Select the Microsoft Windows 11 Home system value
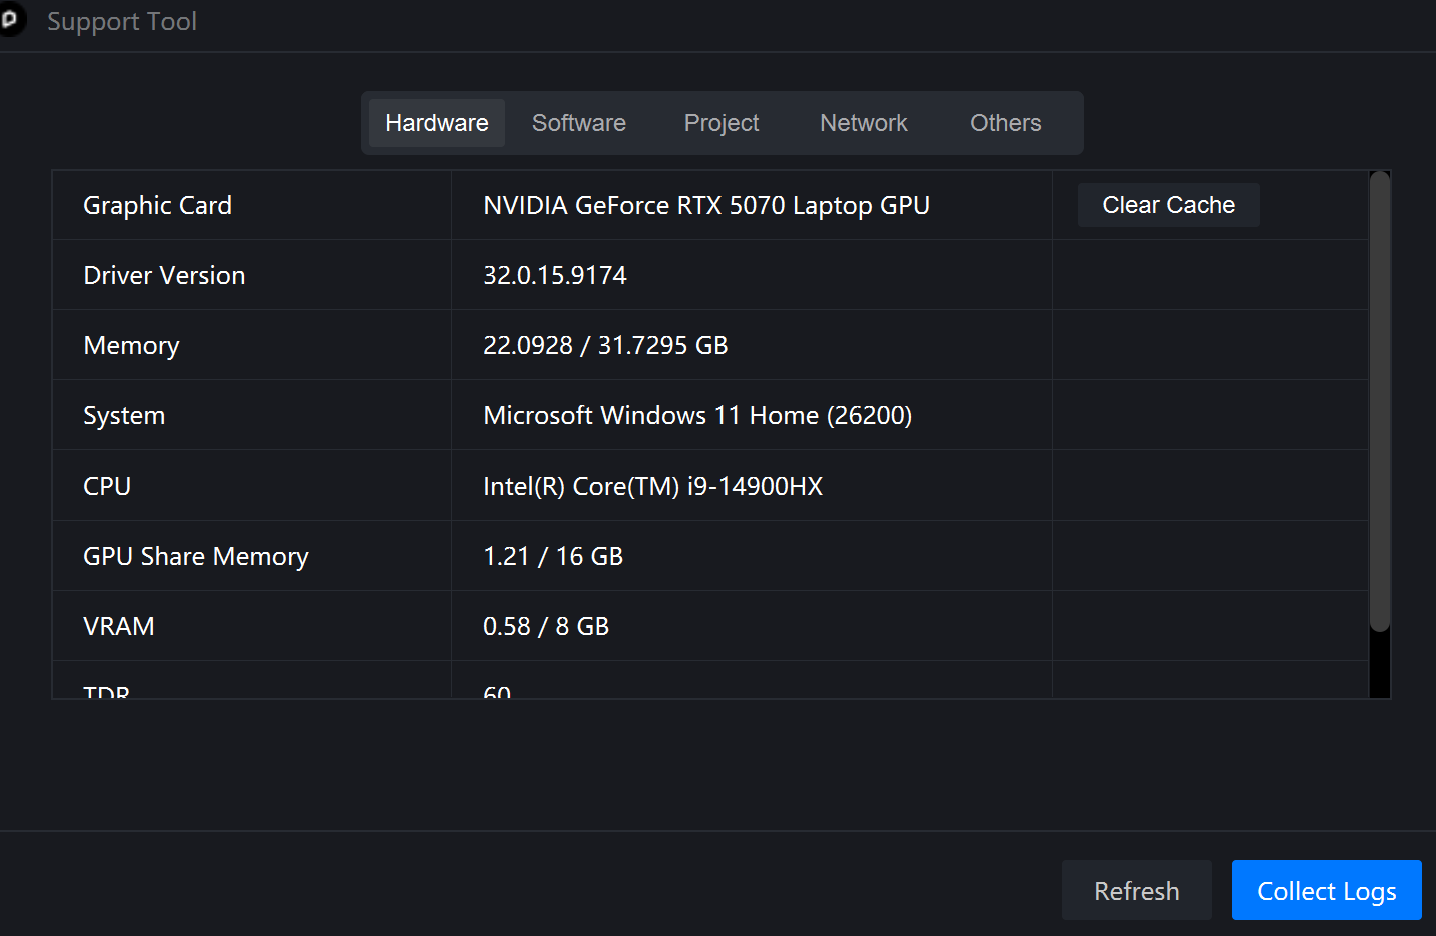Viewport: 1436px width, 936px height. (697, 415)
